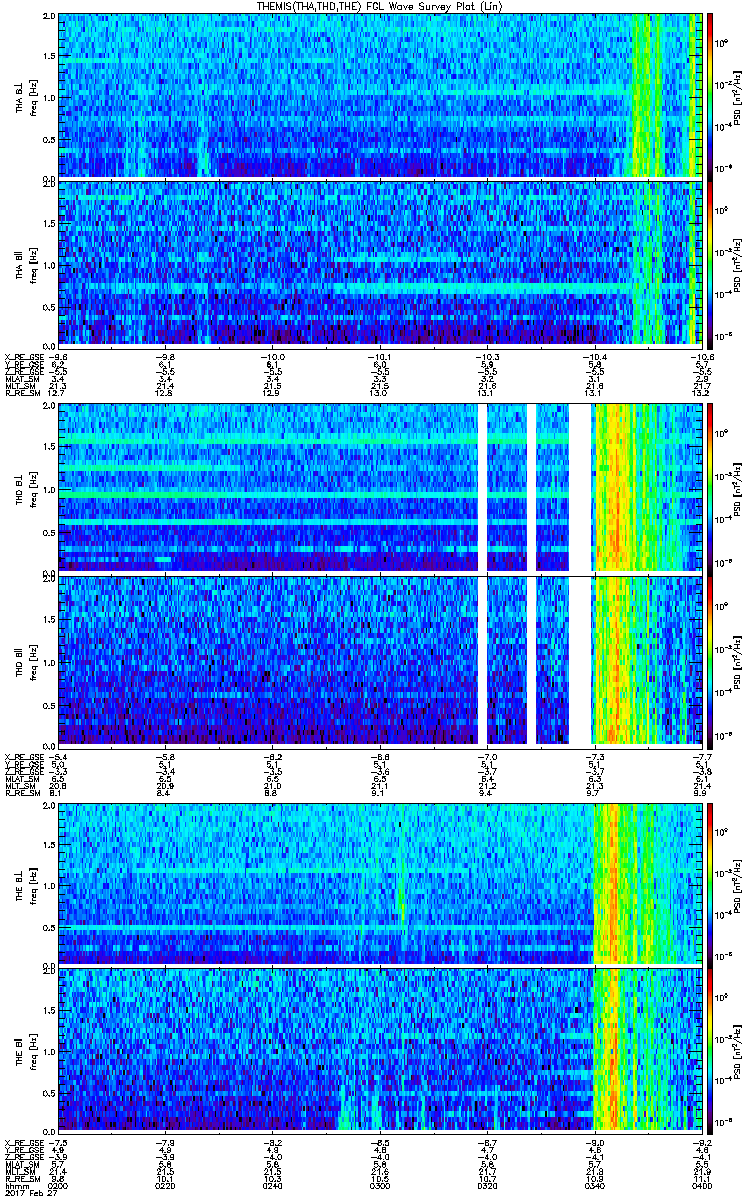
Task: Click the THE BII spectrogram panel
Action: pyautogui.click(x=381, y=1050)
